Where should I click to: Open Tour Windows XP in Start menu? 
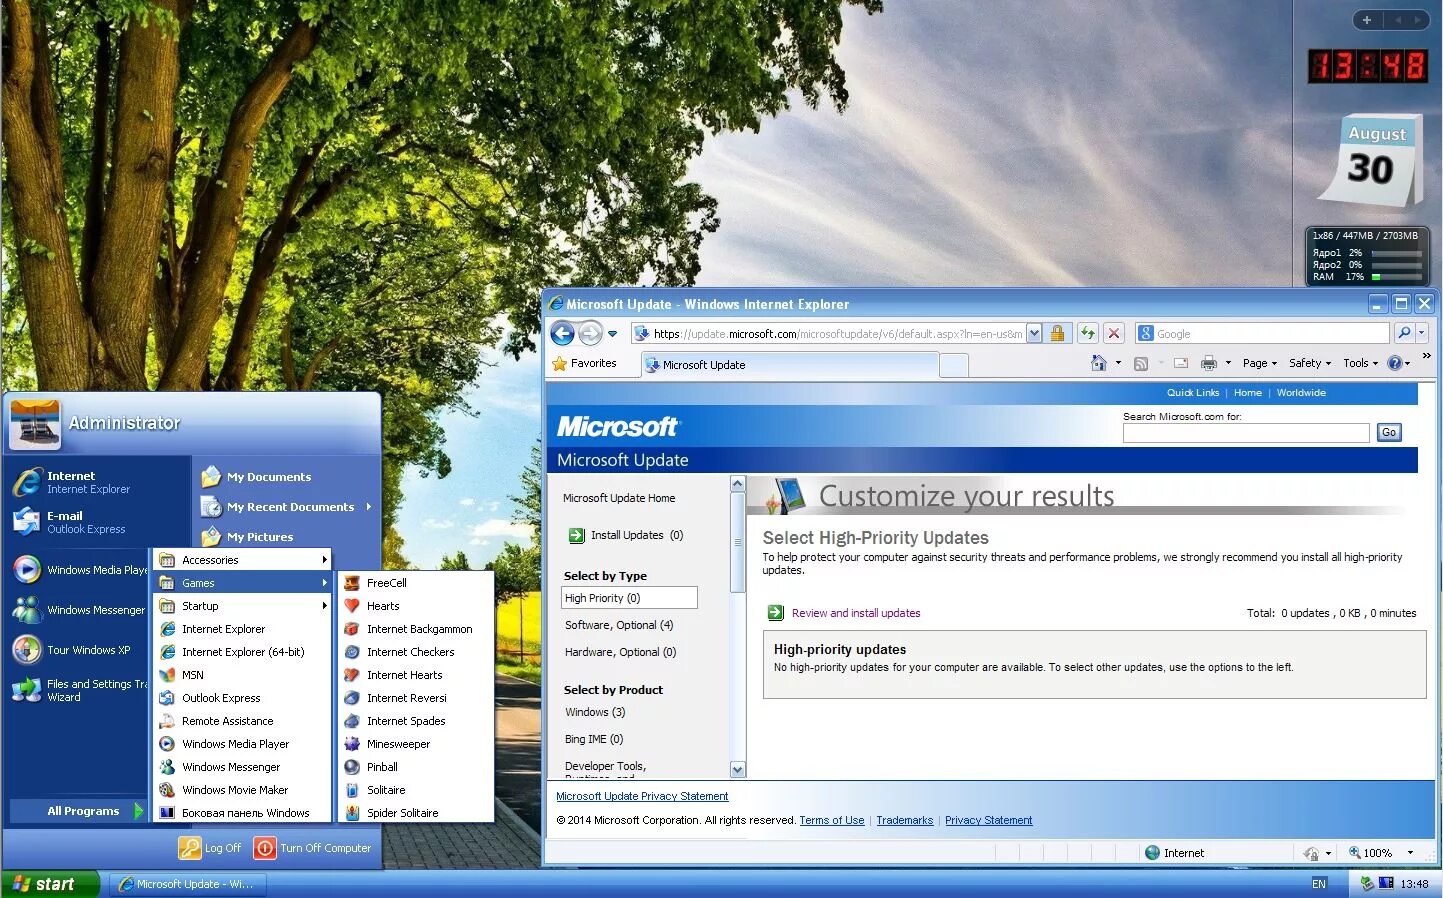point(78,650)
